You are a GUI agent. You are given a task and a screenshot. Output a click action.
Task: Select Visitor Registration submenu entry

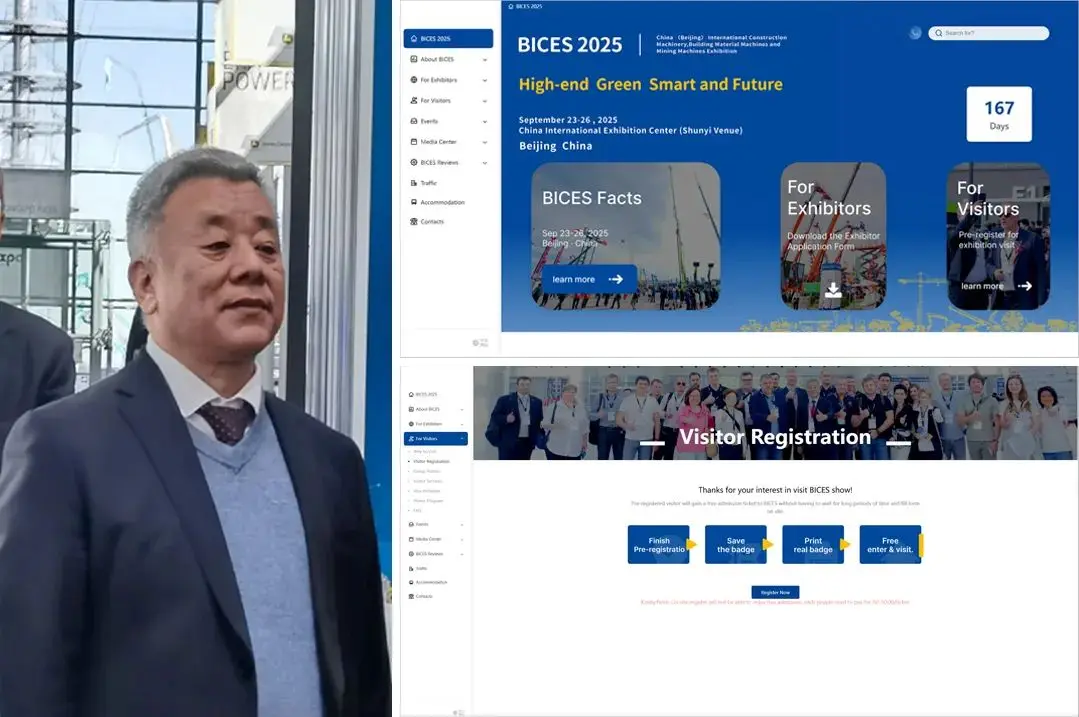pyautogui.click(x=431, y=461)
